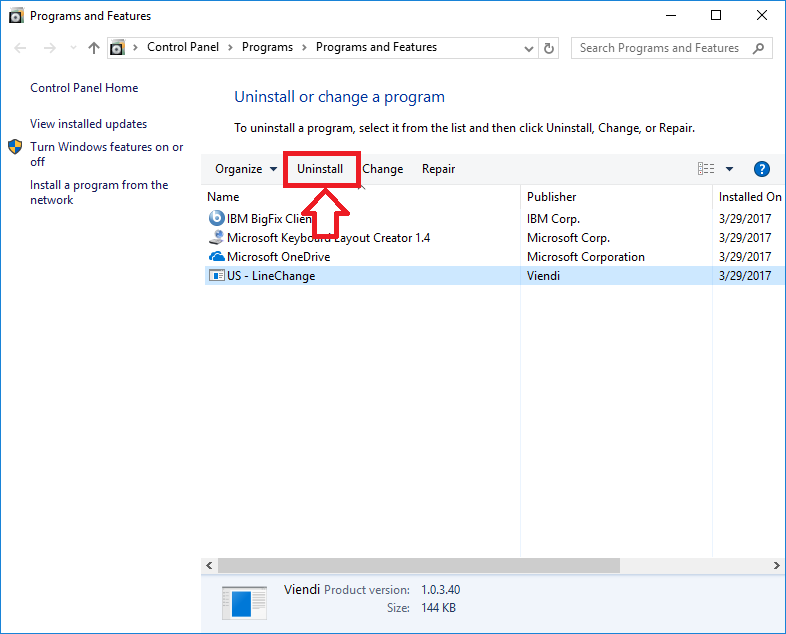
Task: Select Microsoft Keyboard Layout Creator 1.4 row text
Action: (x=328, y=238)
